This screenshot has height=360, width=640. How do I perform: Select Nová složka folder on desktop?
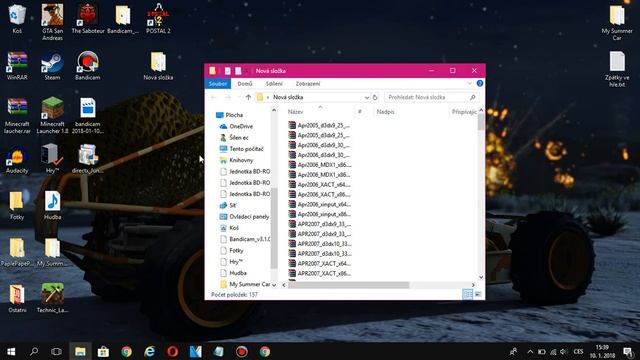[158, 65]
